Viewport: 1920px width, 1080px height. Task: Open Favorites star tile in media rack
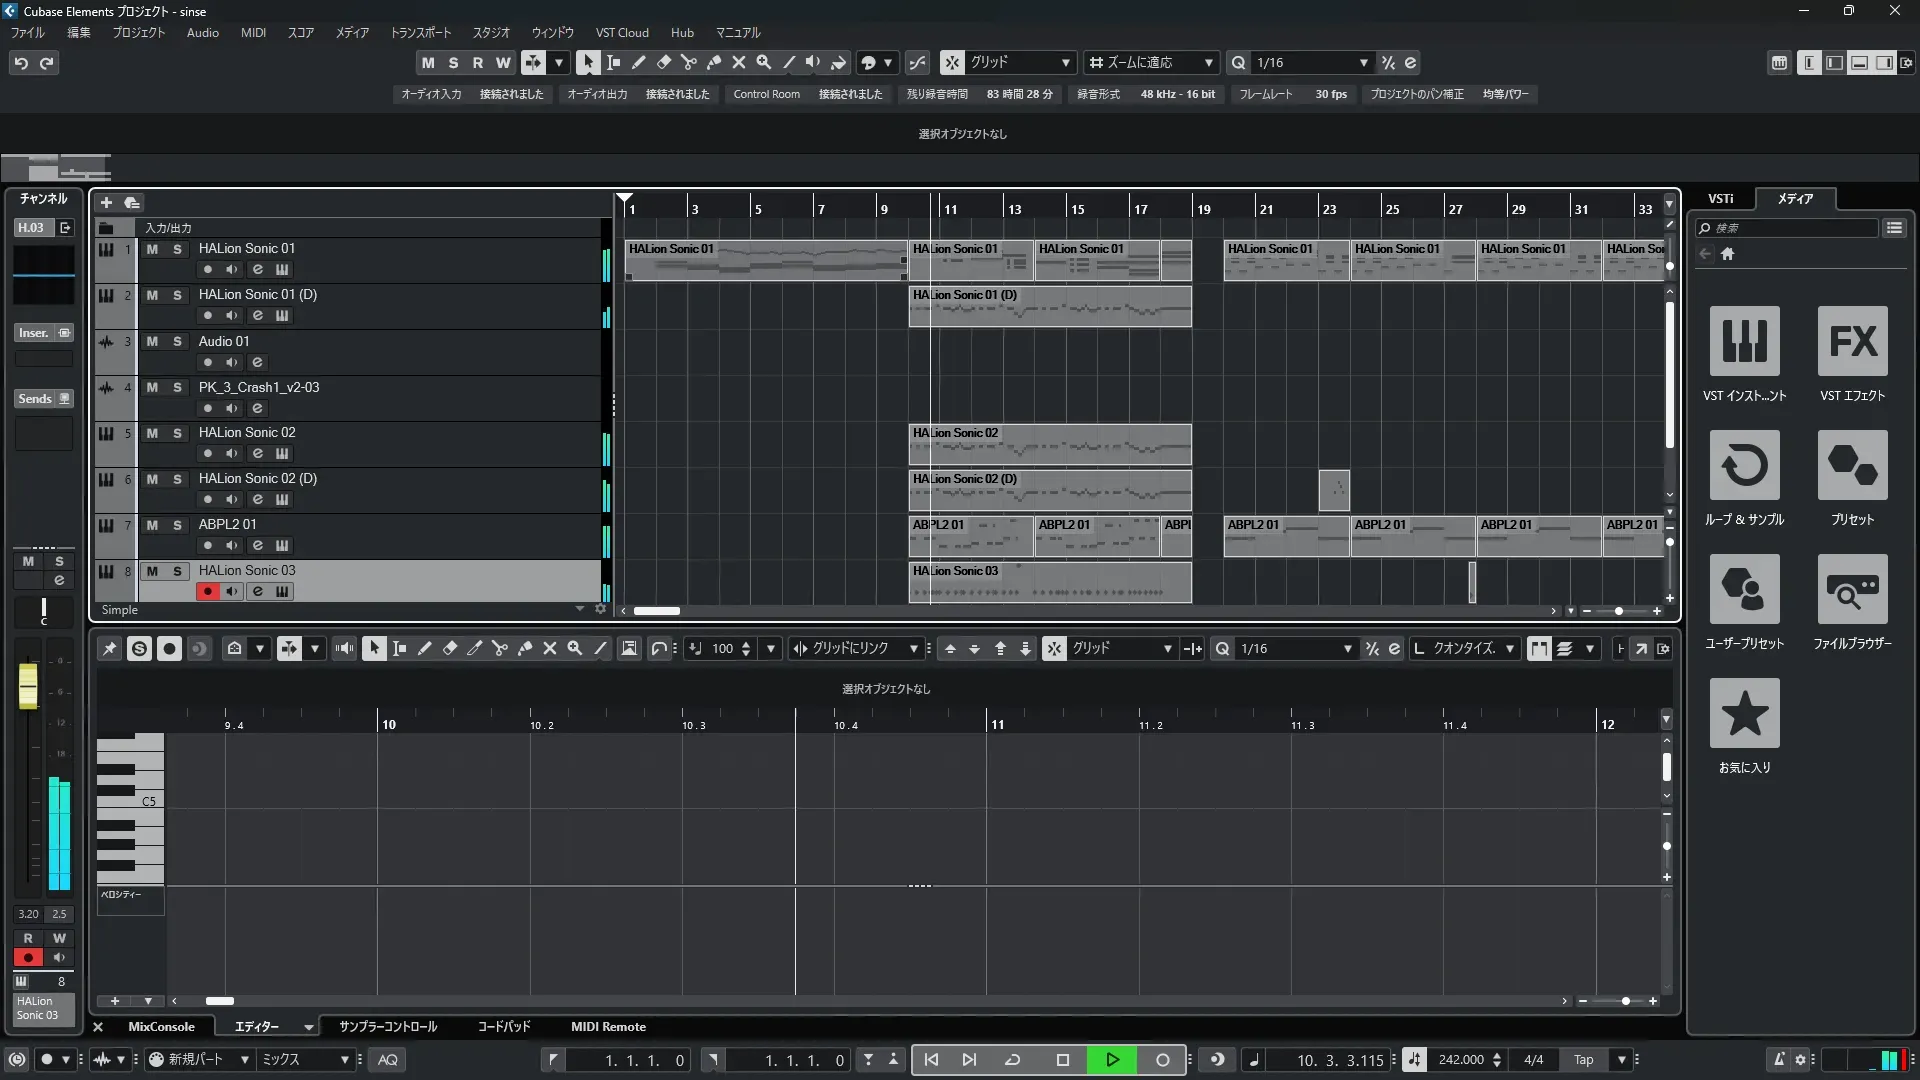[1744, 714]
